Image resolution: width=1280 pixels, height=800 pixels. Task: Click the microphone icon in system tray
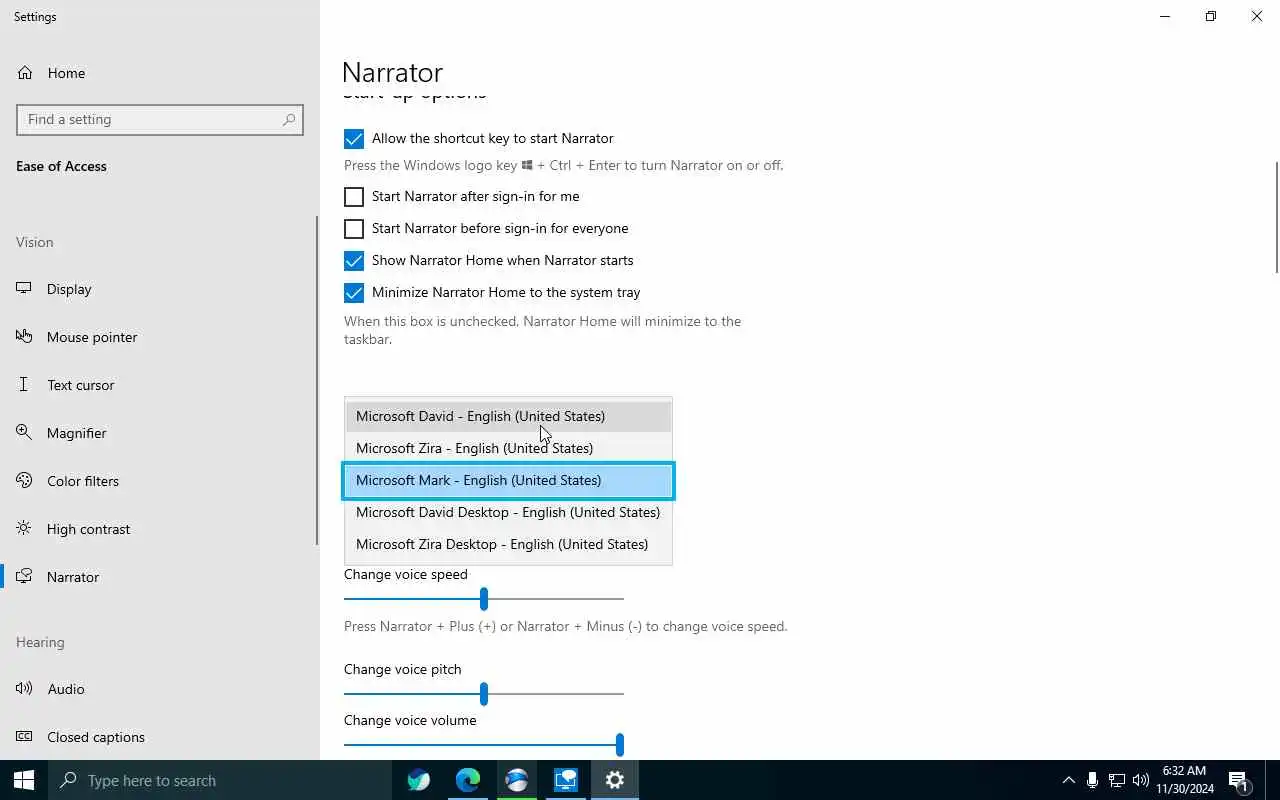point(1093,780)
